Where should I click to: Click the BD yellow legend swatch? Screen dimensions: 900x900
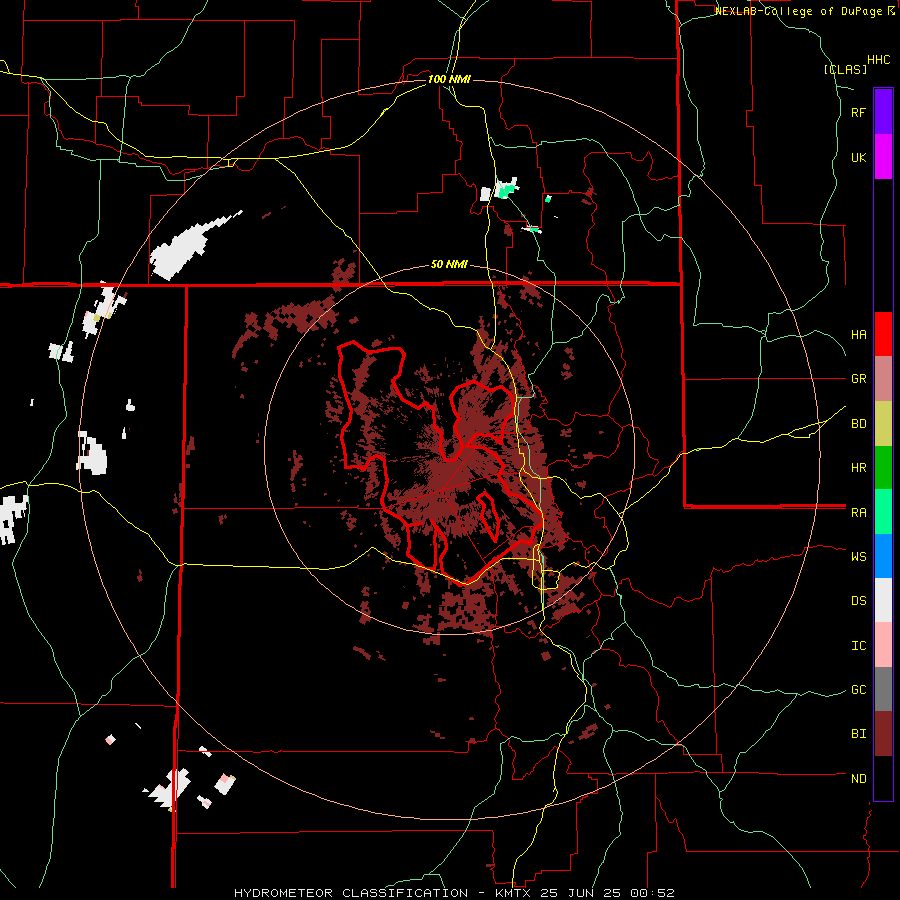coord(883,424)
